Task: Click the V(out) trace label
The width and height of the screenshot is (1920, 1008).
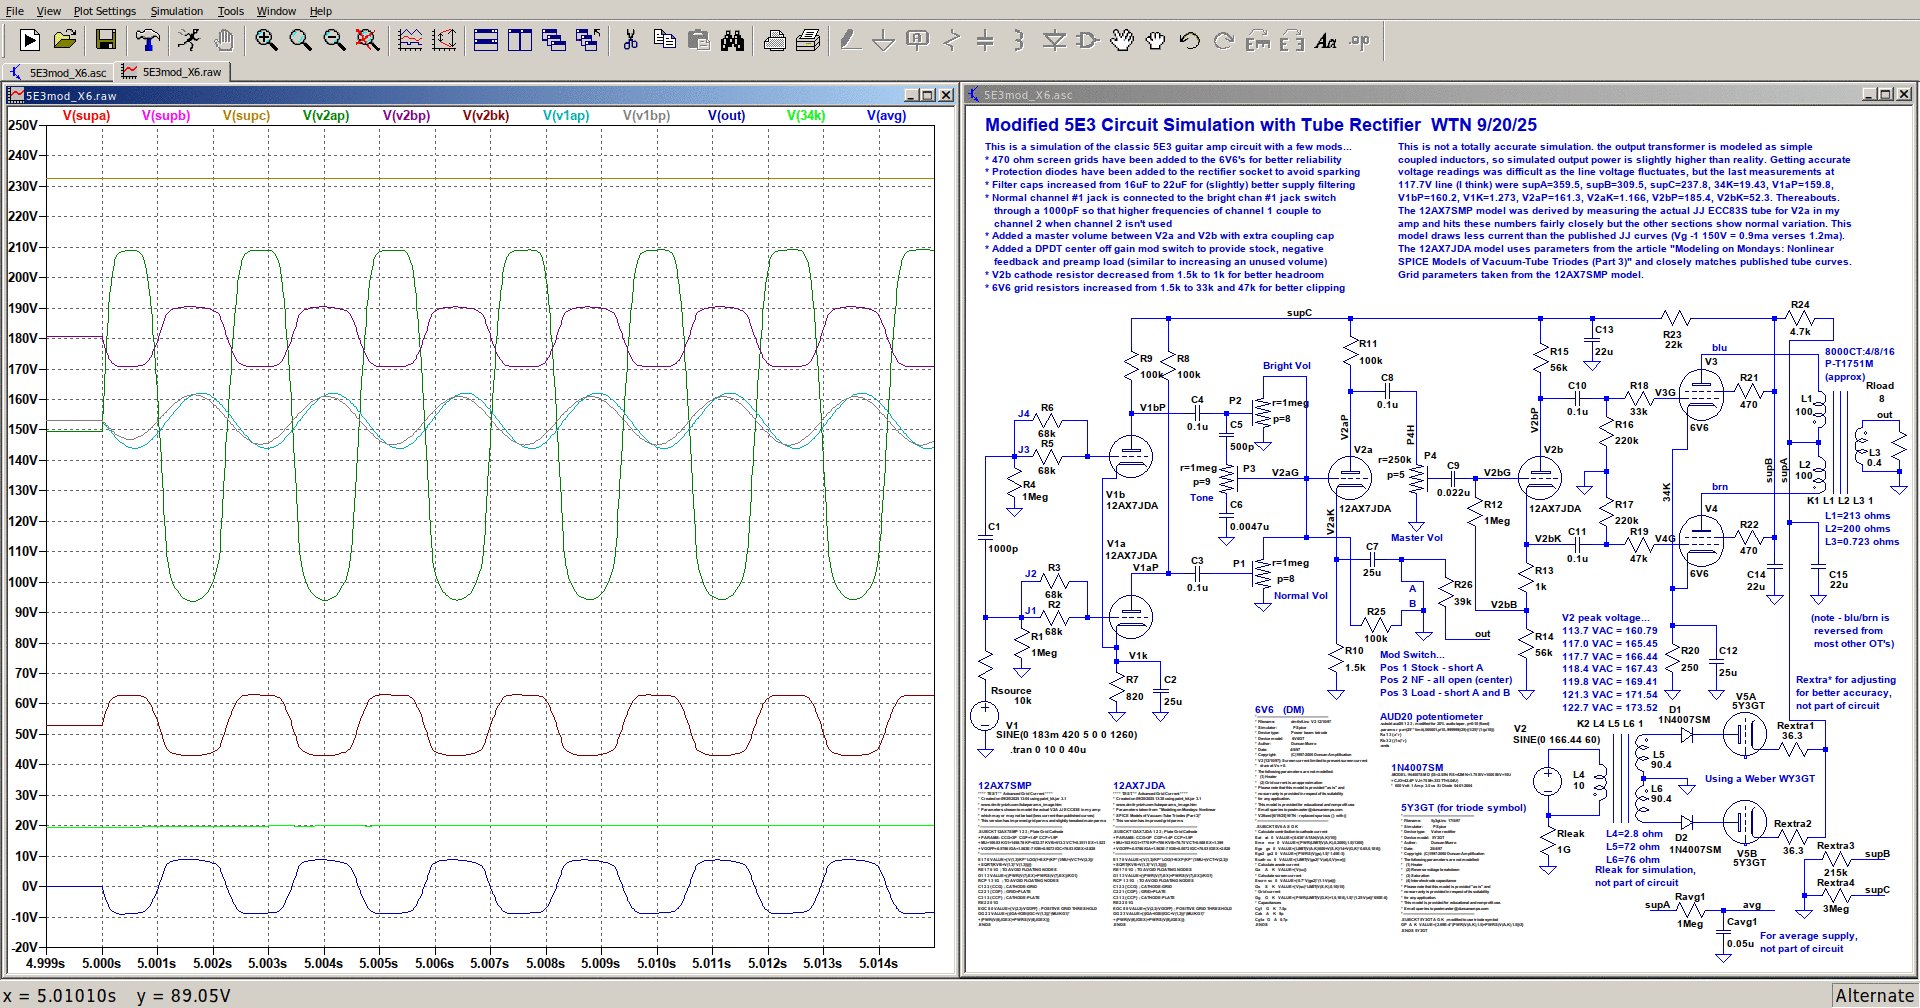Action: tap(726, 116)
